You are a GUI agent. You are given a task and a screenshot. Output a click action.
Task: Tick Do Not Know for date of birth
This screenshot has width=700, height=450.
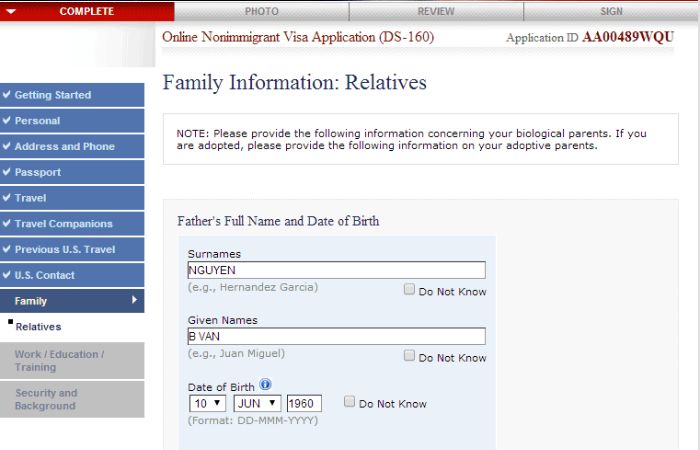[x=349, y=402]
